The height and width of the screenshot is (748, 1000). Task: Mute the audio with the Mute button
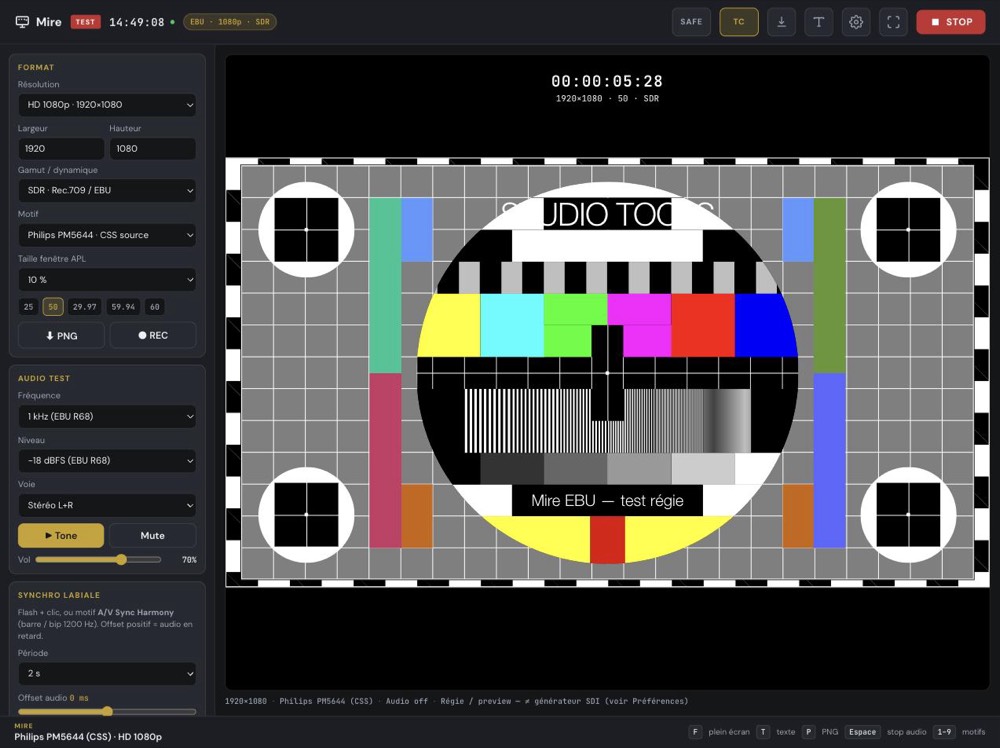point(152,536)
